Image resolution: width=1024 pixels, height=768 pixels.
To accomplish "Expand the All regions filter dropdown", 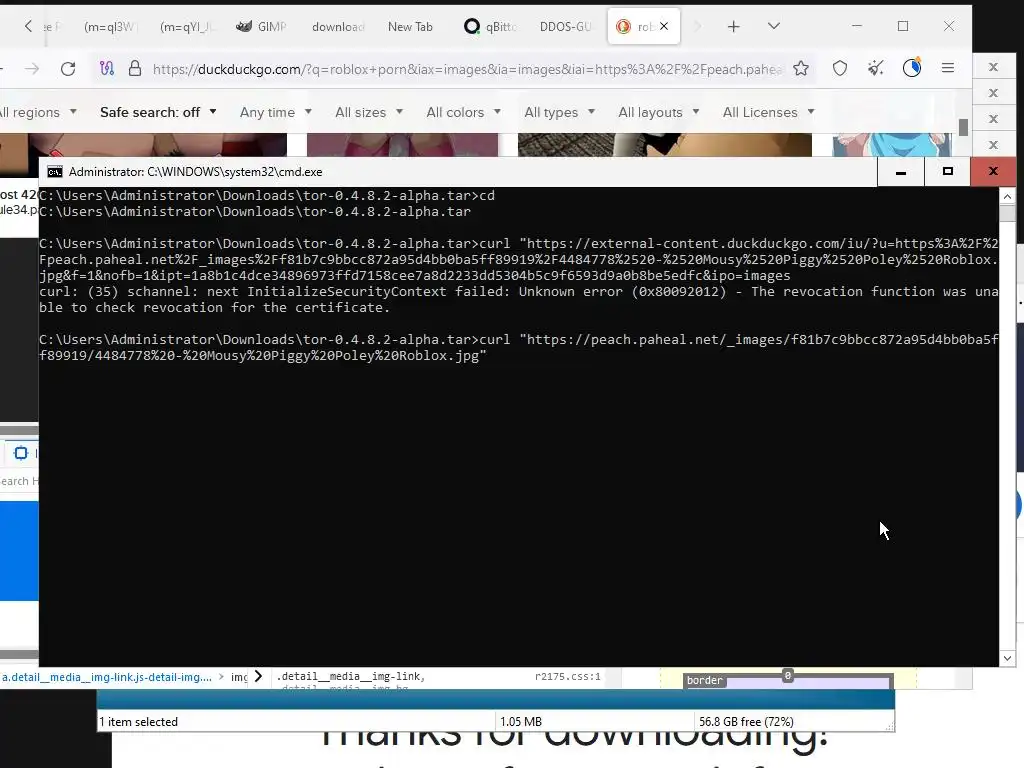I will tap(38, 112).
